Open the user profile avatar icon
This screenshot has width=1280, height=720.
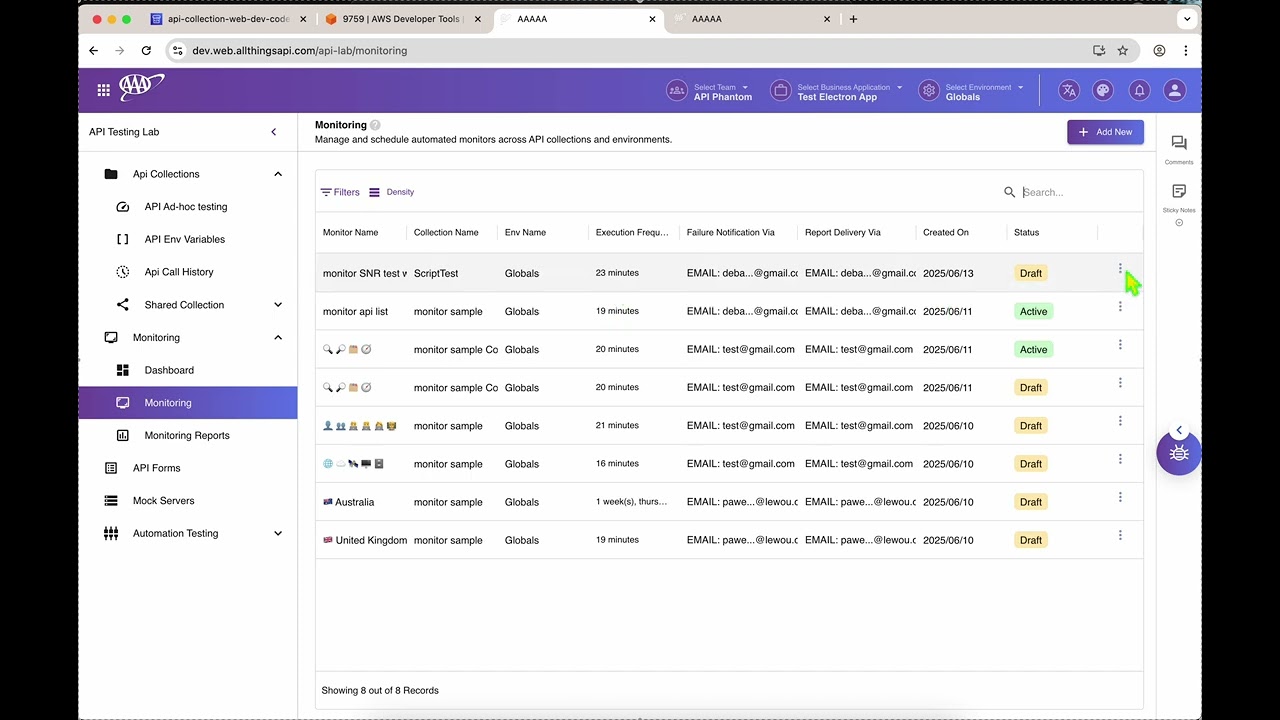pyautogui.click(x=1174, y=90)
